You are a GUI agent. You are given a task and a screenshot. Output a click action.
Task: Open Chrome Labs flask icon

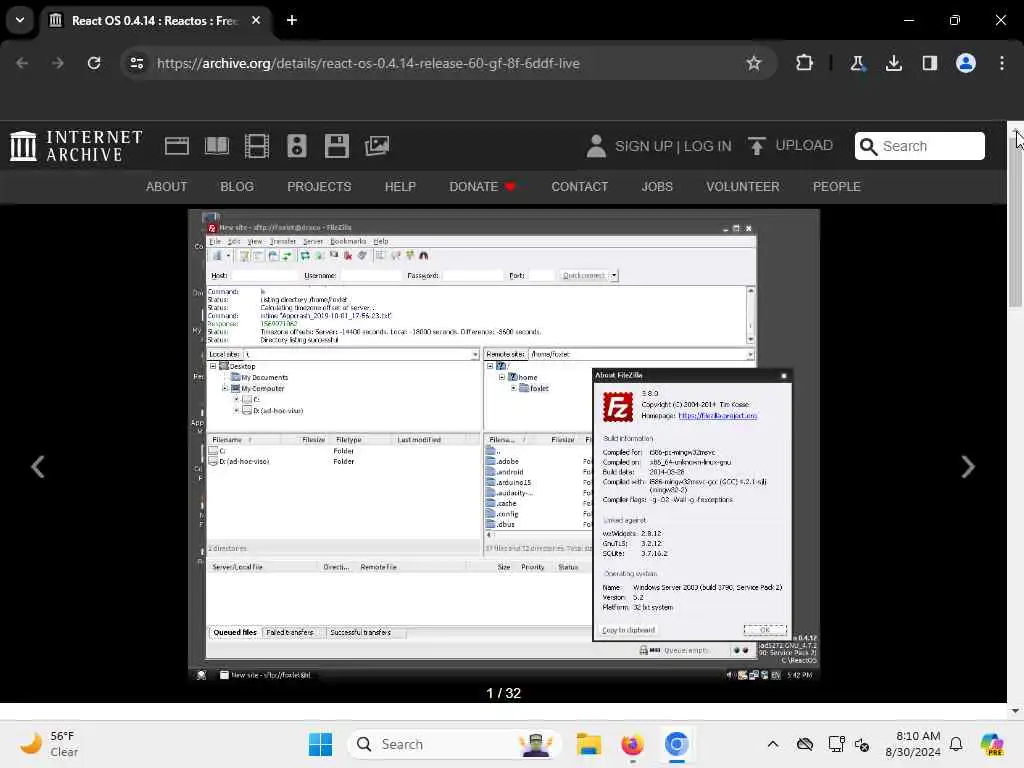tap(857, 63)
